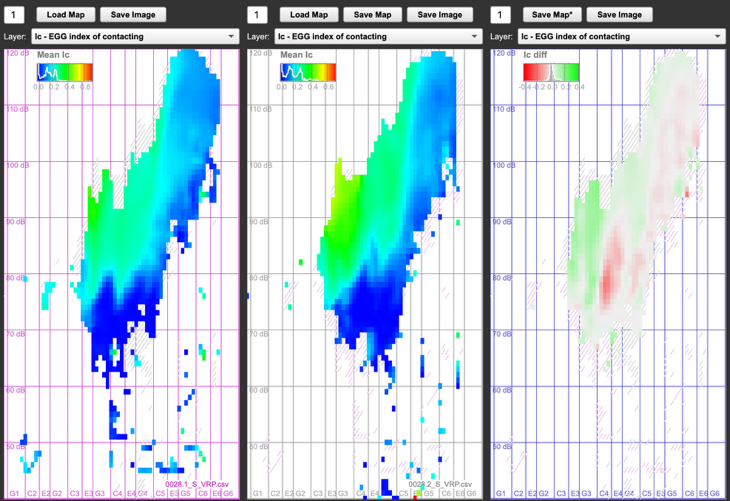Click Save Map in the middle panel

pyautogui.click(x=372, y=15)
